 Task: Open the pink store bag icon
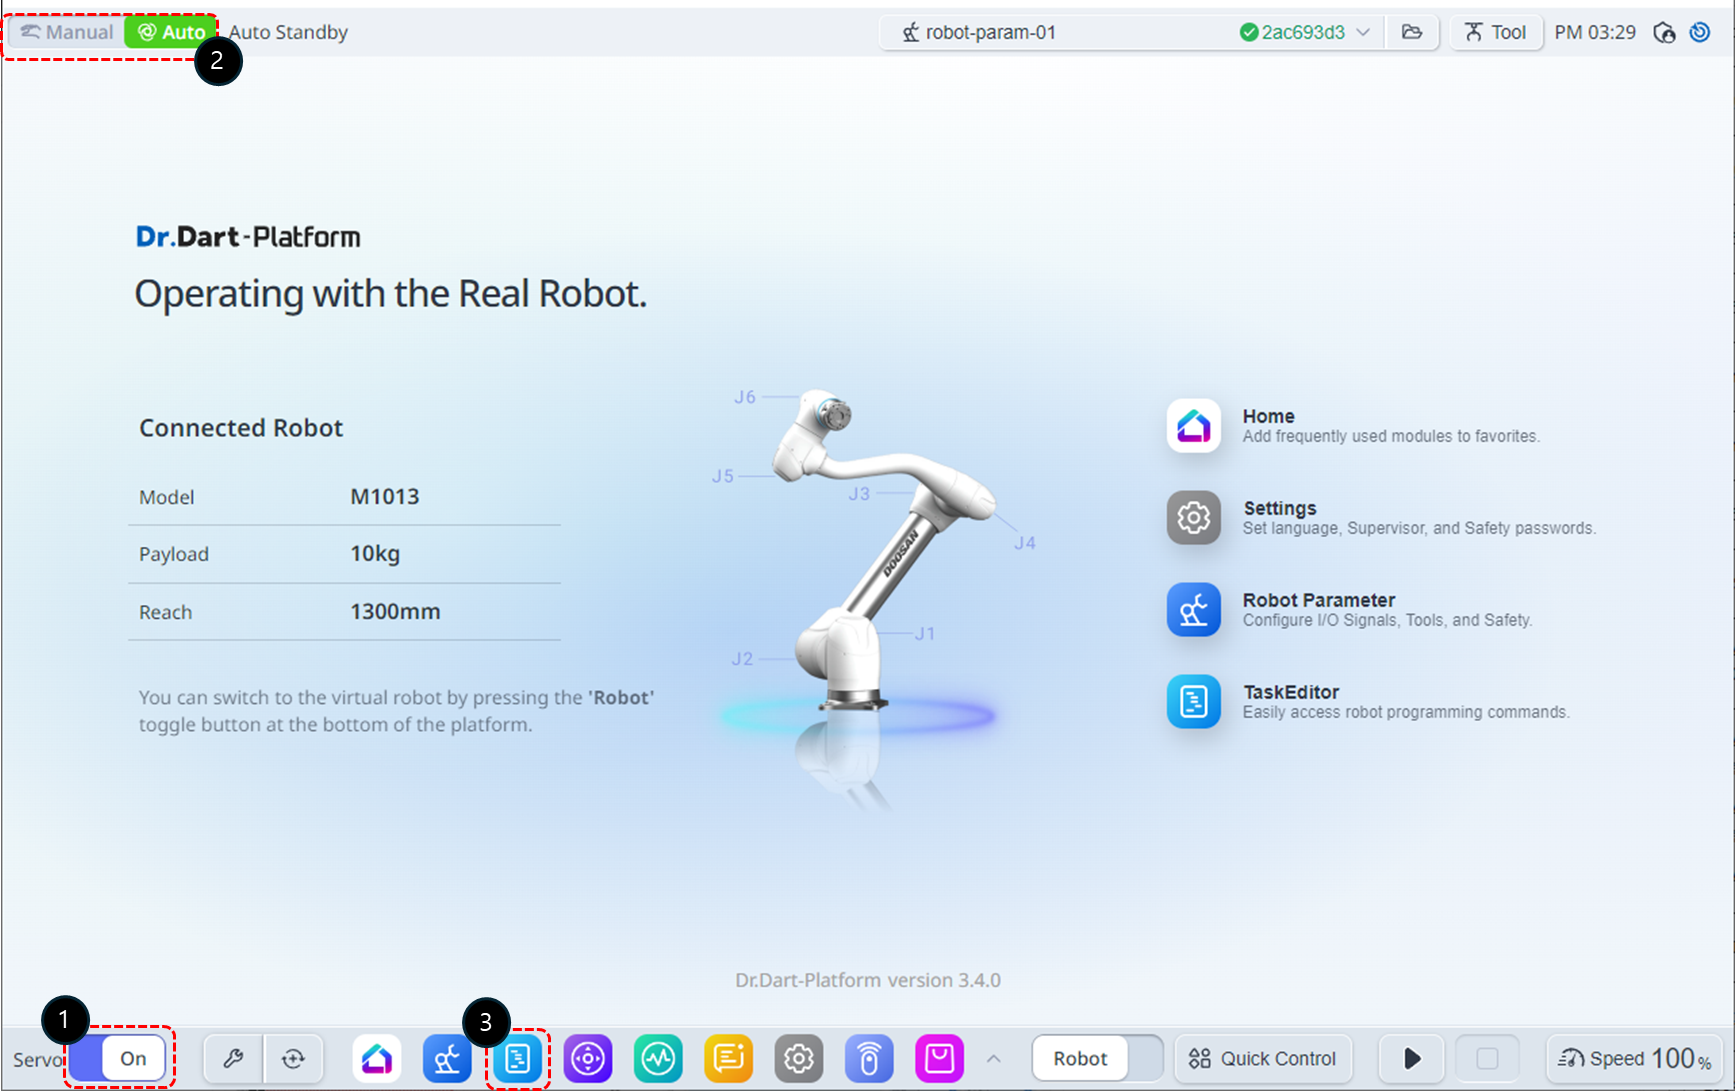coord(939,1058)
